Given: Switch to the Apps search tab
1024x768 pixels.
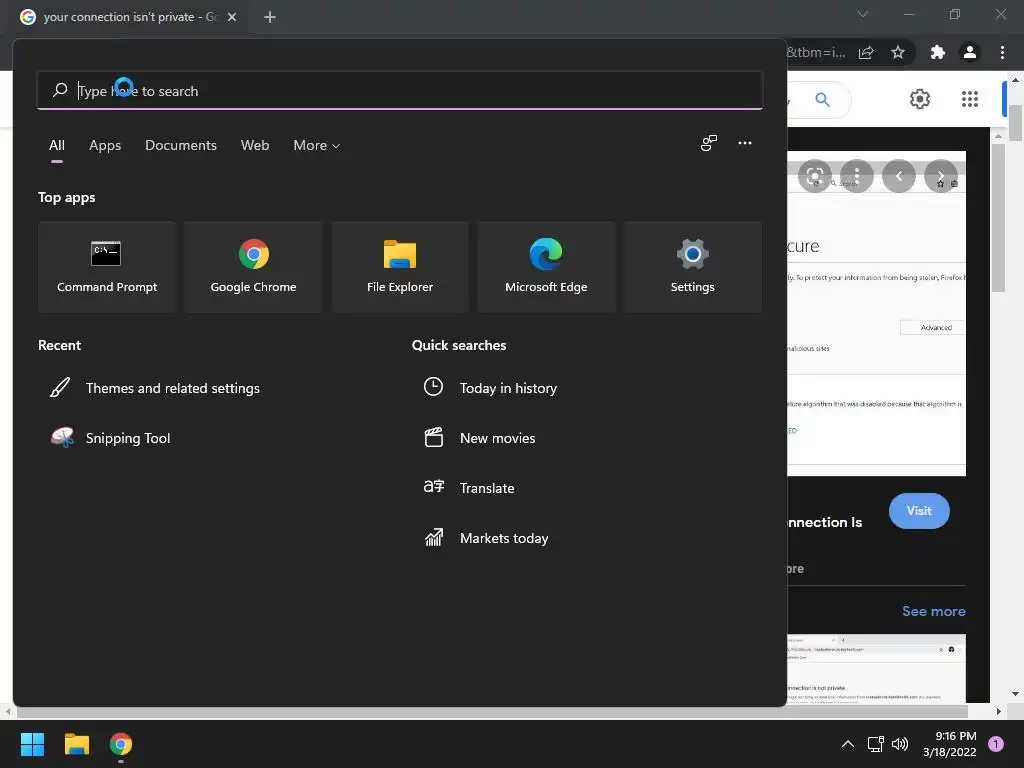Looking at the screenshot, I should coord(105,146).
